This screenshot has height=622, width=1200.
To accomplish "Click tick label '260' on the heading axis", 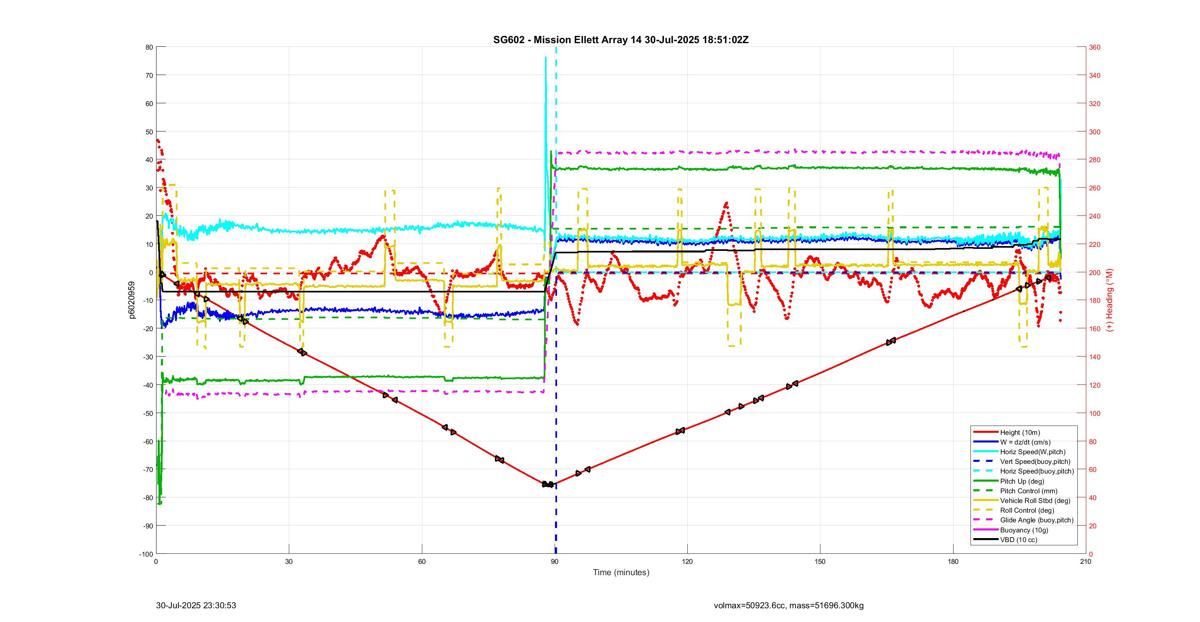I will coord(1095,188).
